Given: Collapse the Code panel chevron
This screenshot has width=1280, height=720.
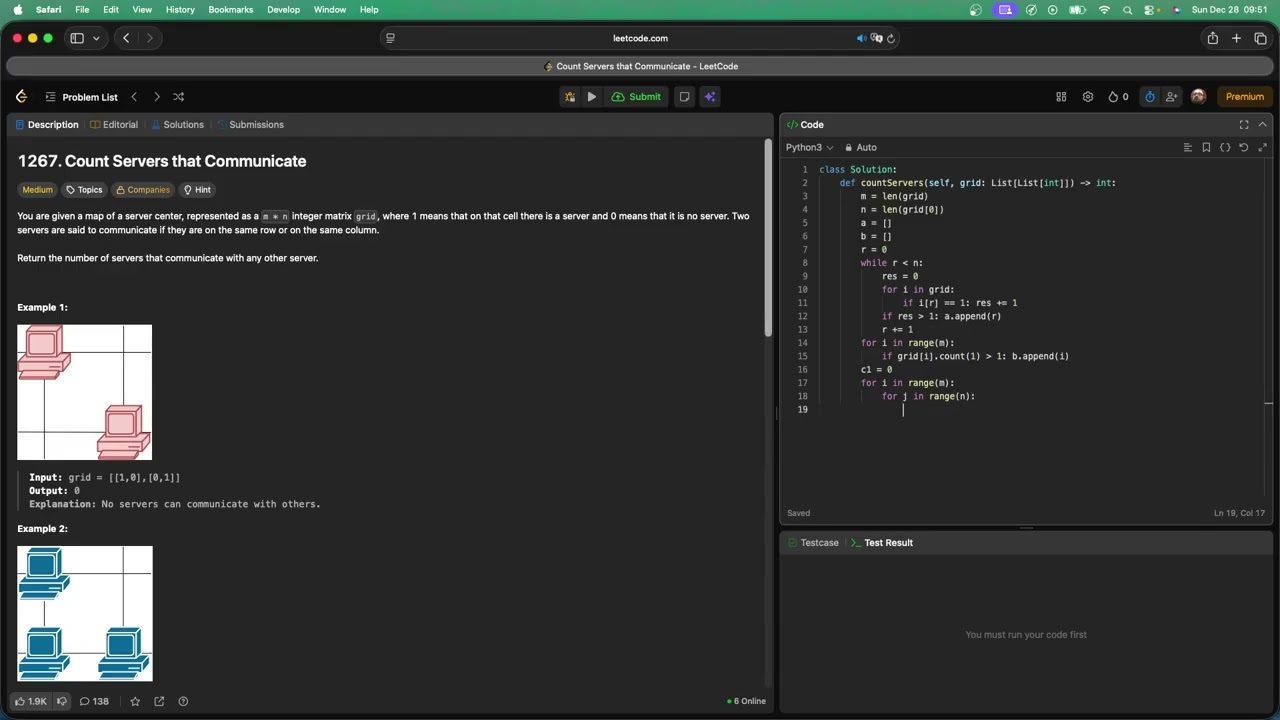Looking at the screenshot, I should pyautogui.click(x=1262, y=125).
